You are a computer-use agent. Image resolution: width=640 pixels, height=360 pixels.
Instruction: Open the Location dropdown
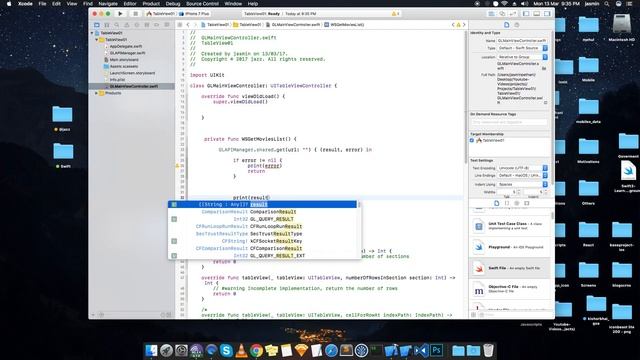coord(522,57)
